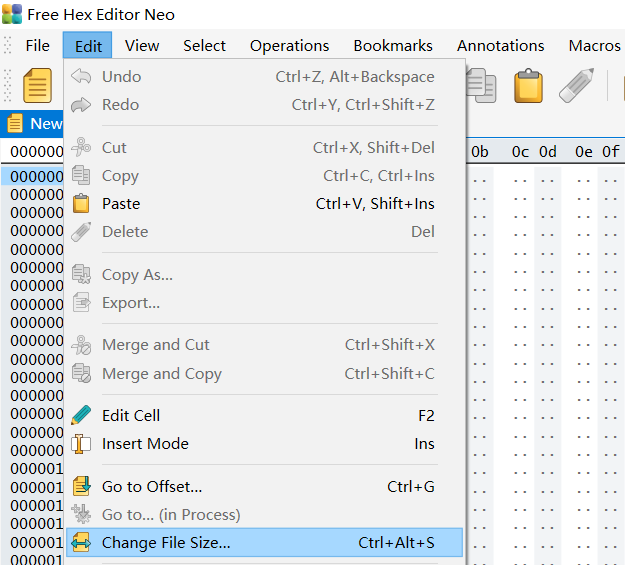Click the toolbar Copy pages icon

pyautogui.click(x=482, y=86)
